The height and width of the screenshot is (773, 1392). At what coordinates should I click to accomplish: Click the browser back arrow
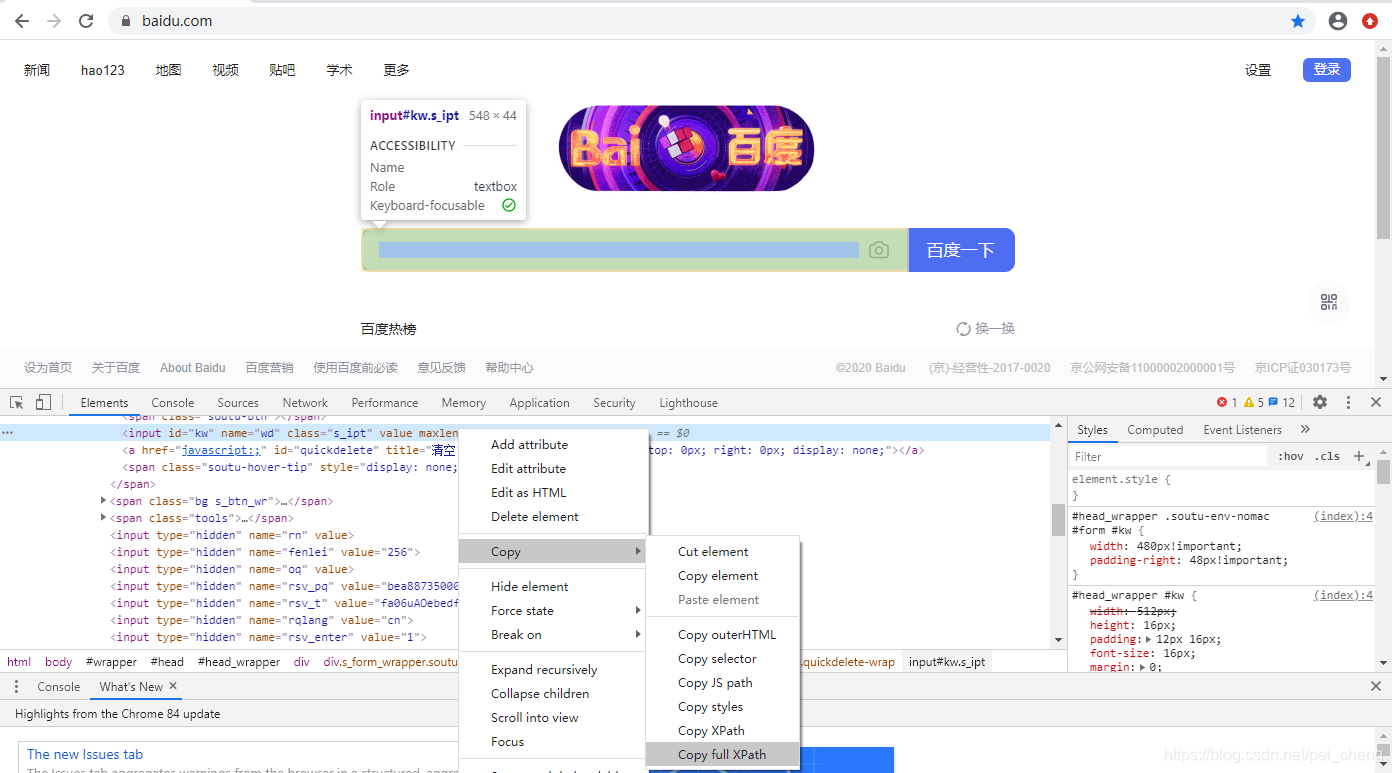coord(21,21)
